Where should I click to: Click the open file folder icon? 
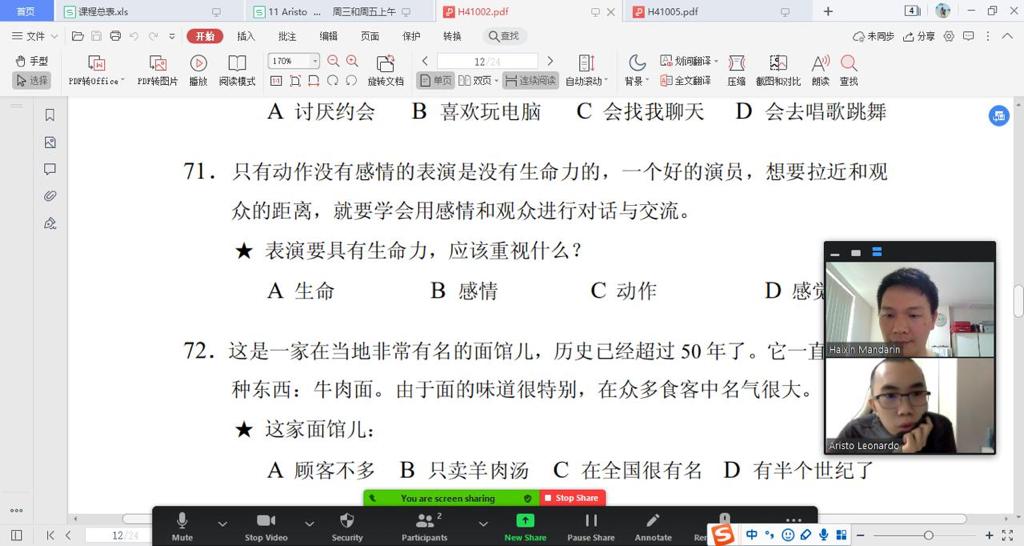click(78, 36)
